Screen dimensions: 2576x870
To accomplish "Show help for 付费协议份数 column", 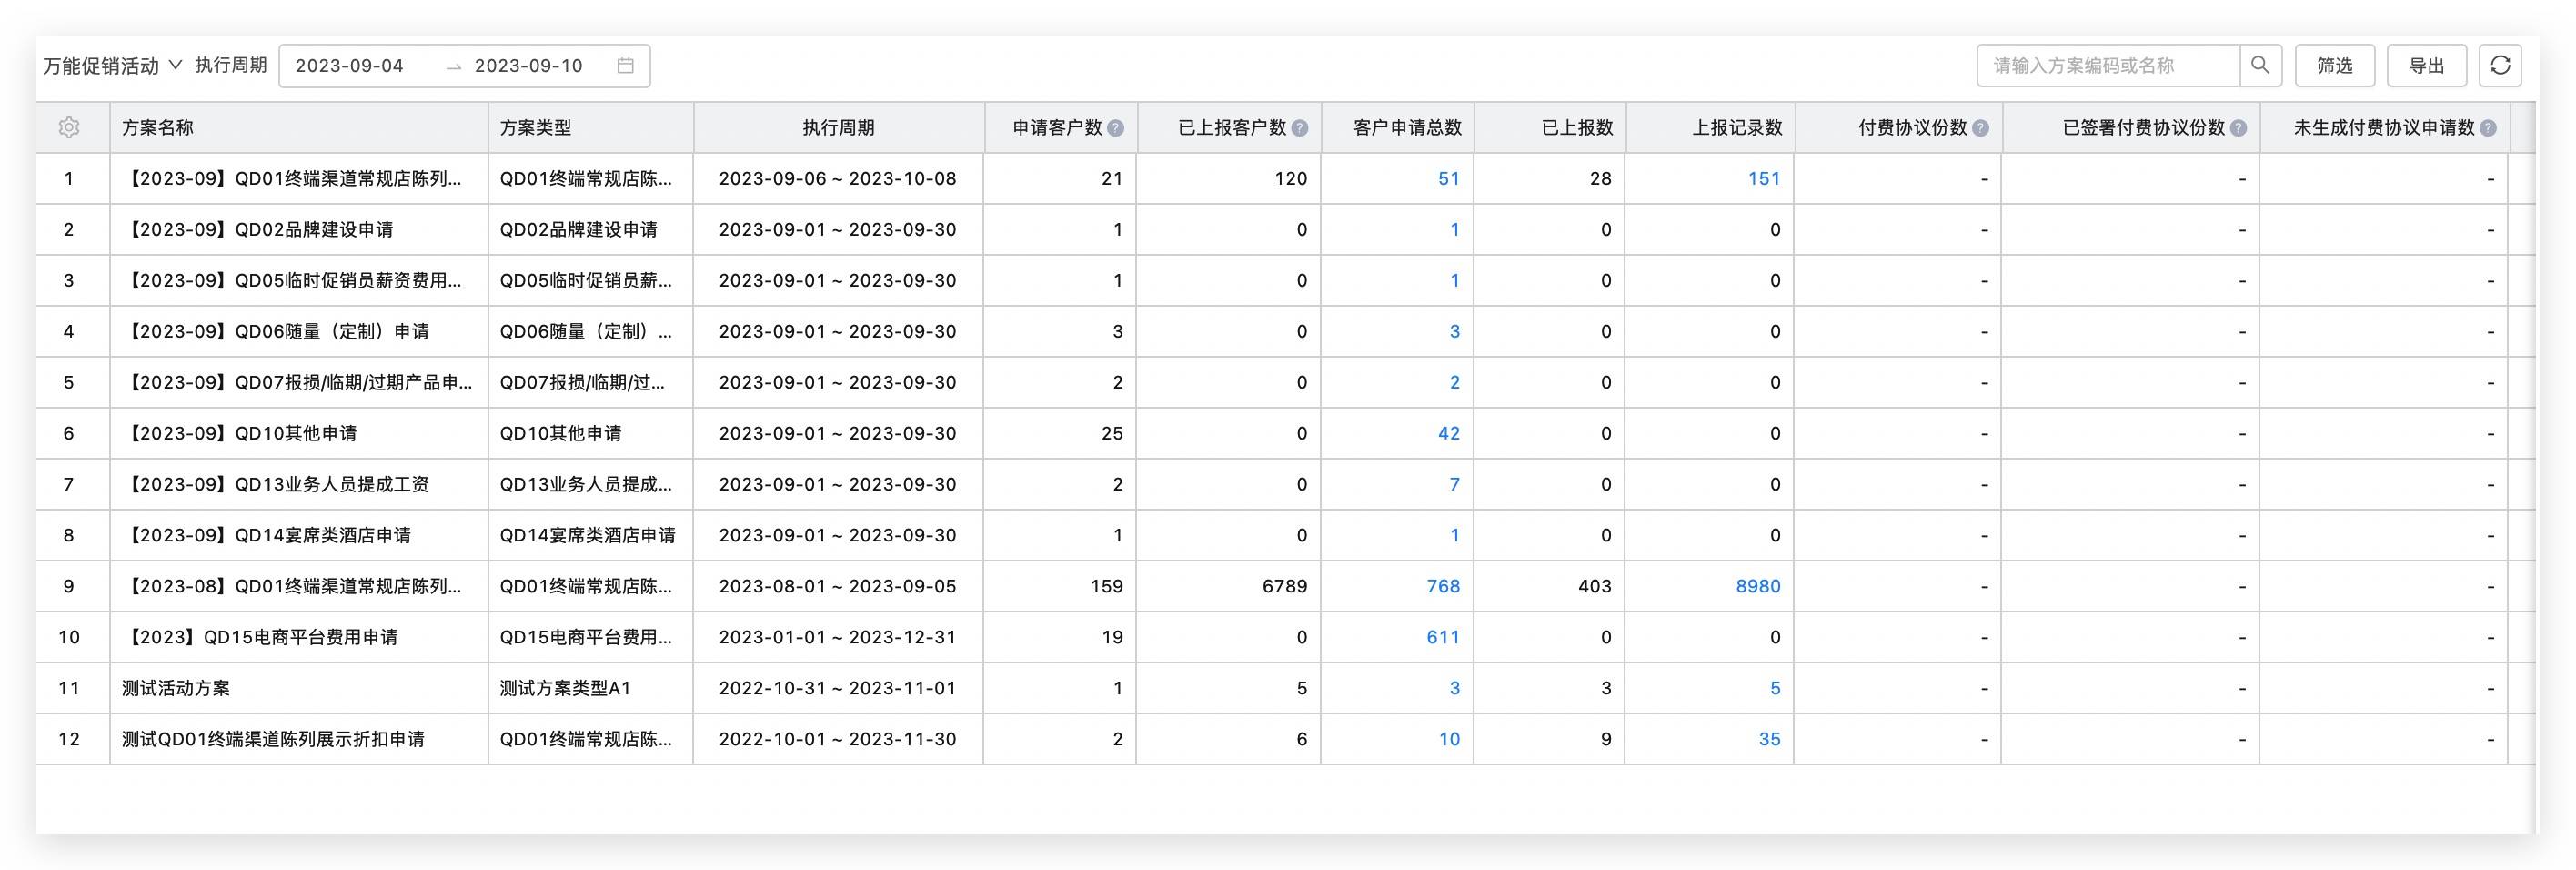I will click(1981, 128).
